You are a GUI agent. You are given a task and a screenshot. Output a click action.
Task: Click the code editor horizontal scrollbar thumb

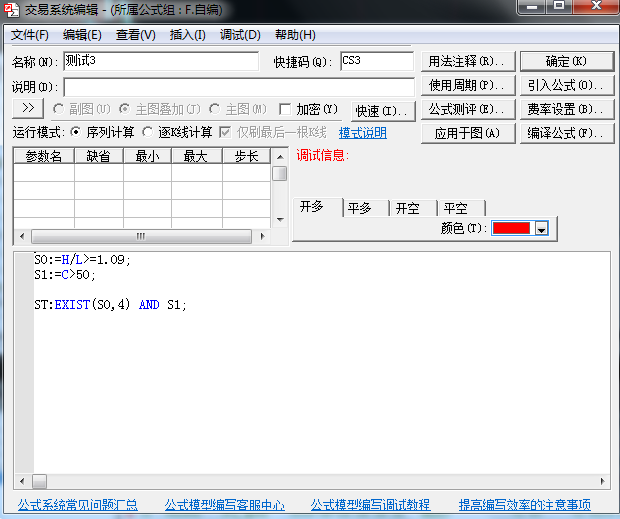click(x=39, y=481)
